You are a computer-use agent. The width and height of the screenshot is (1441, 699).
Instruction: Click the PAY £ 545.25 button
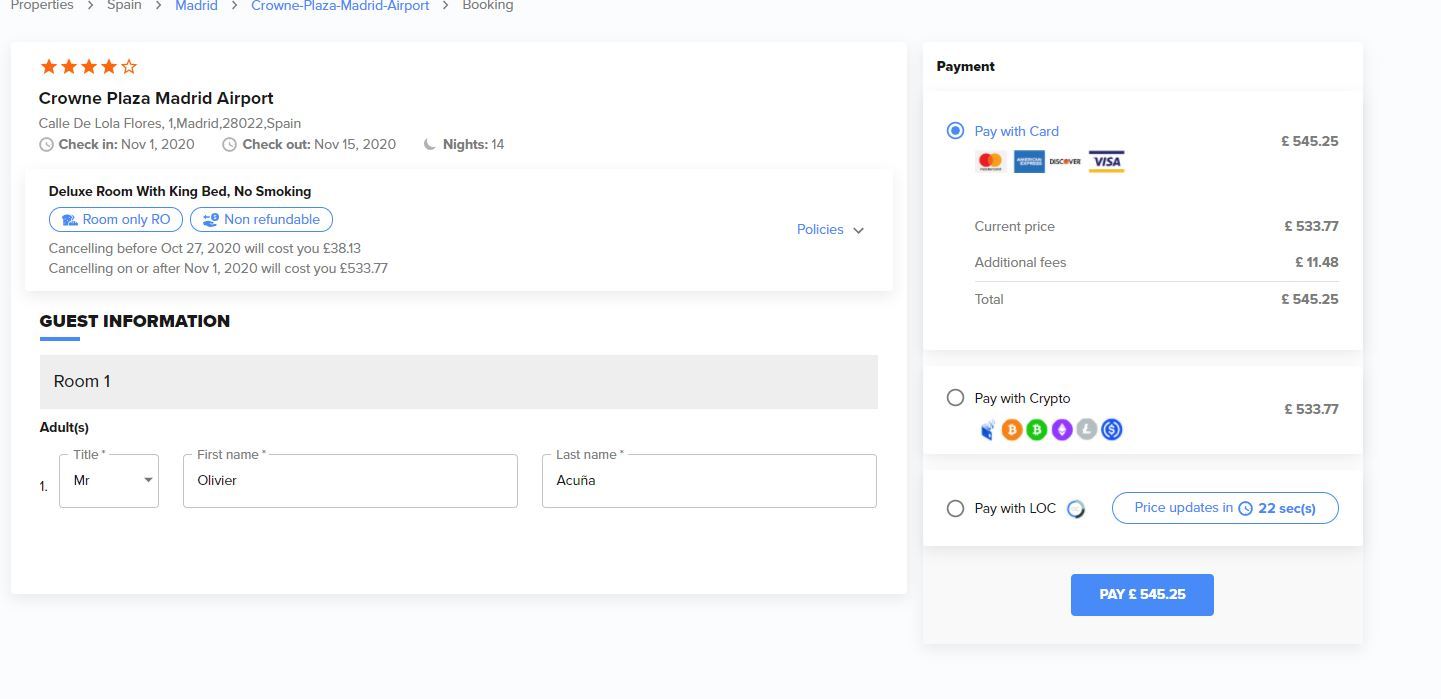point(1142,595)
